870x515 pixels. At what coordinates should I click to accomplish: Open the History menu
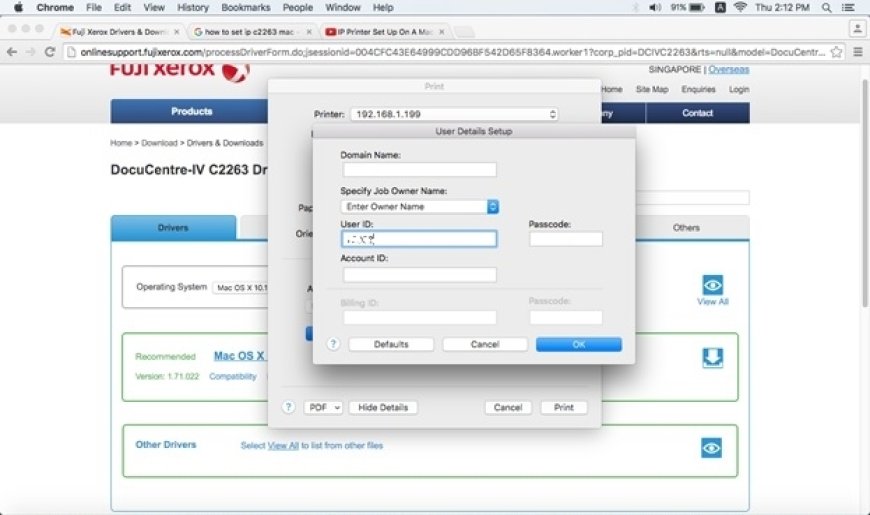[x=193, y=8]
